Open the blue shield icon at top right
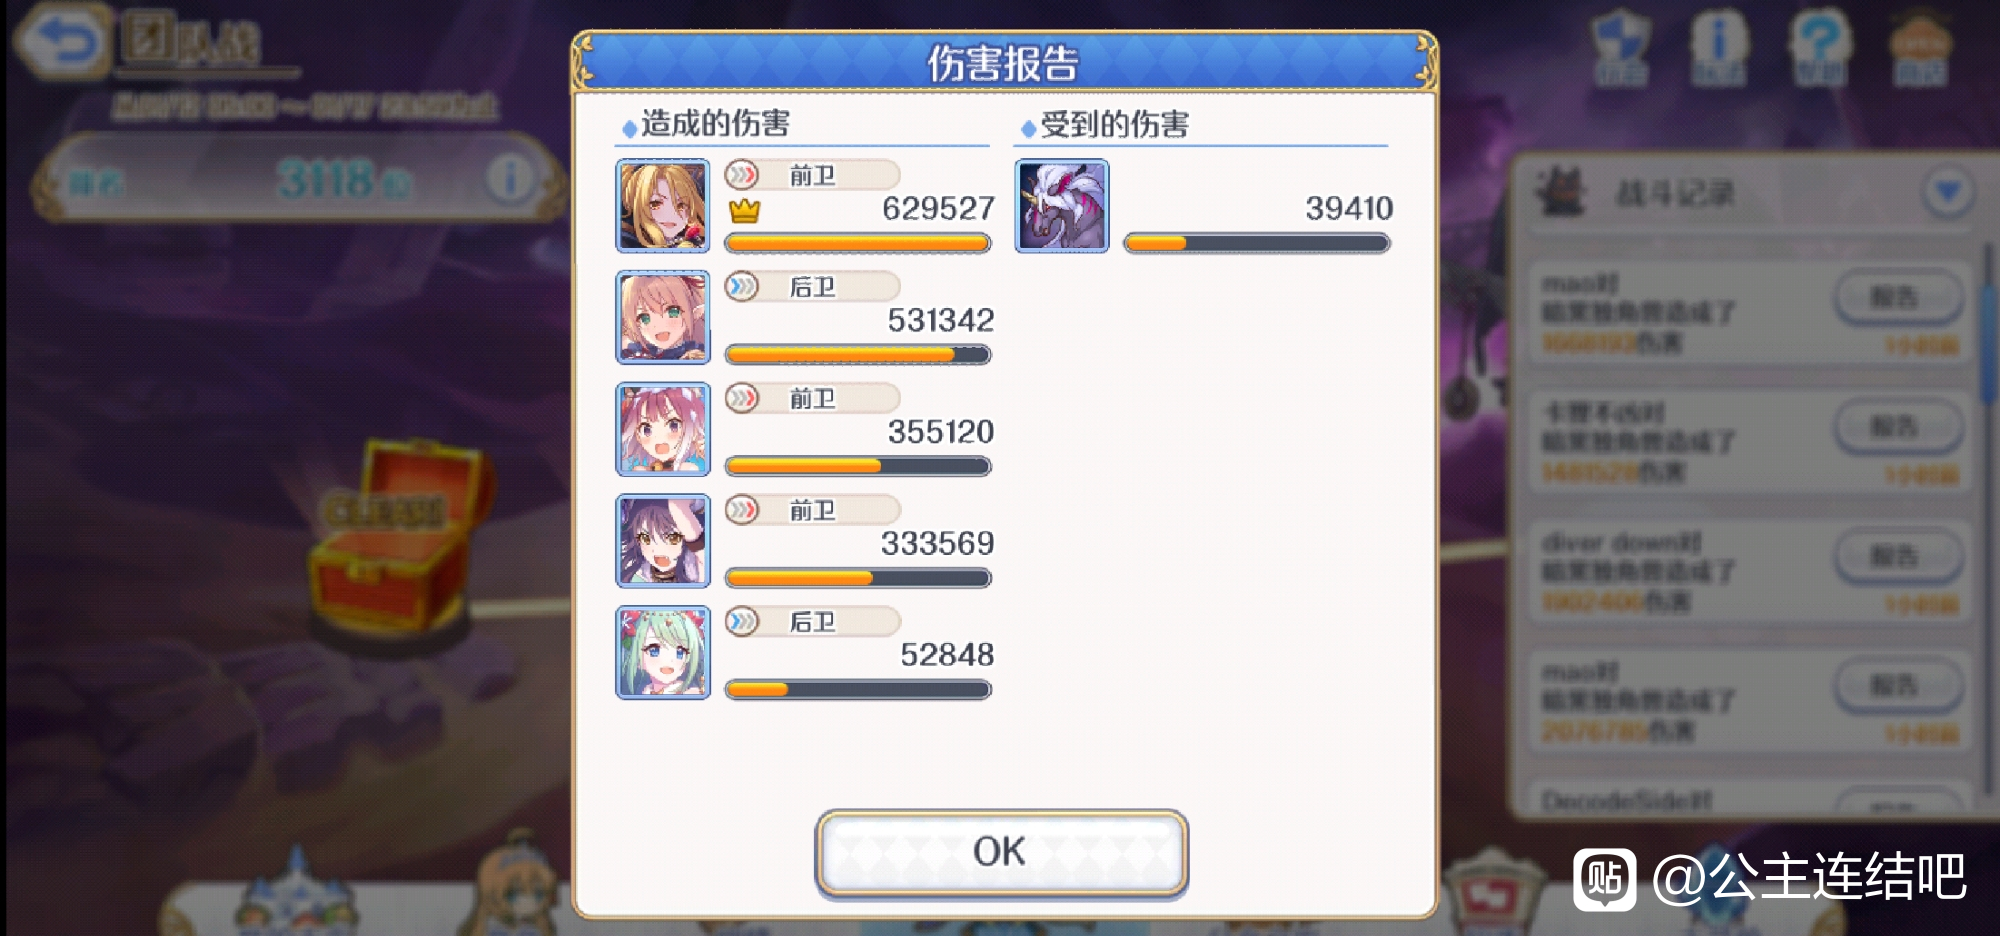The height and width of the screenshot is (936, 2000). (x=1620, y=47)
